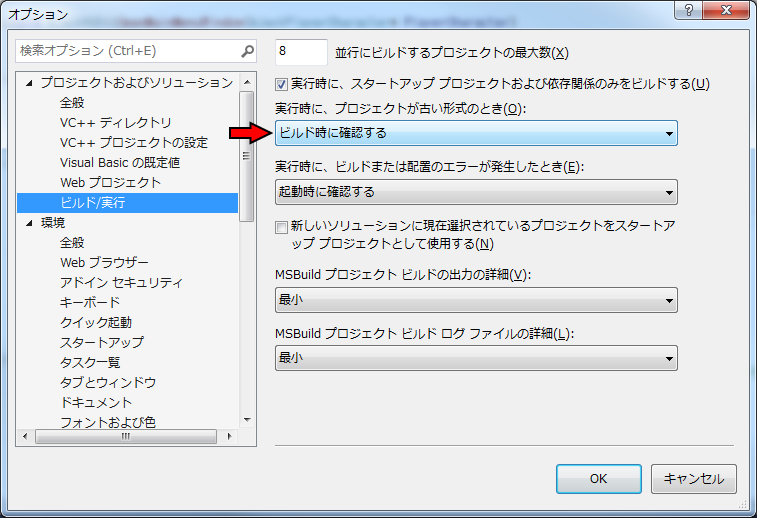The width and height of the screenshot is (757, 518).
Task: Open MSBuild ビルド ログ ファイルの詳細 dropdown
Action: [476, 358]
